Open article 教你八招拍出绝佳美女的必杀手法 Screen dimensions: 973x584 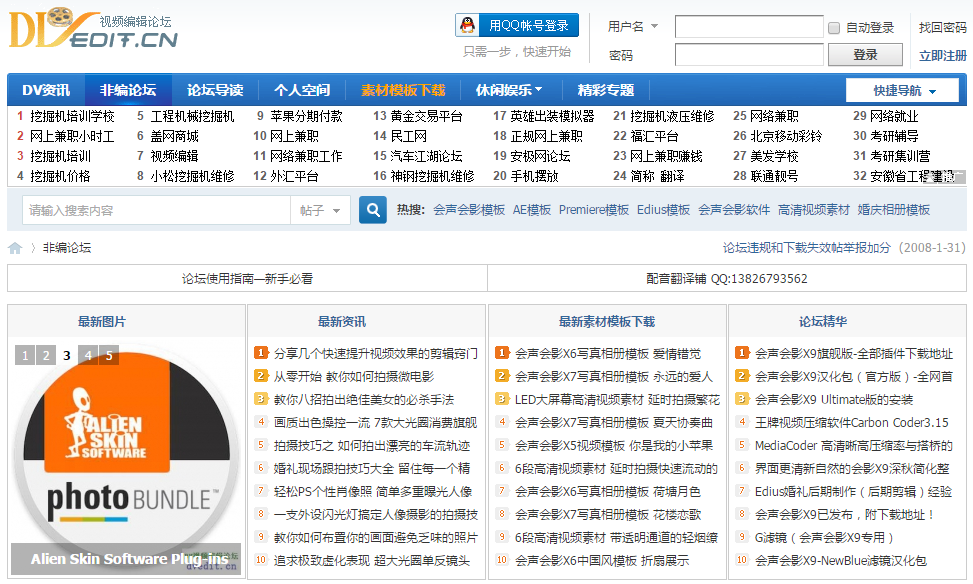364,400
